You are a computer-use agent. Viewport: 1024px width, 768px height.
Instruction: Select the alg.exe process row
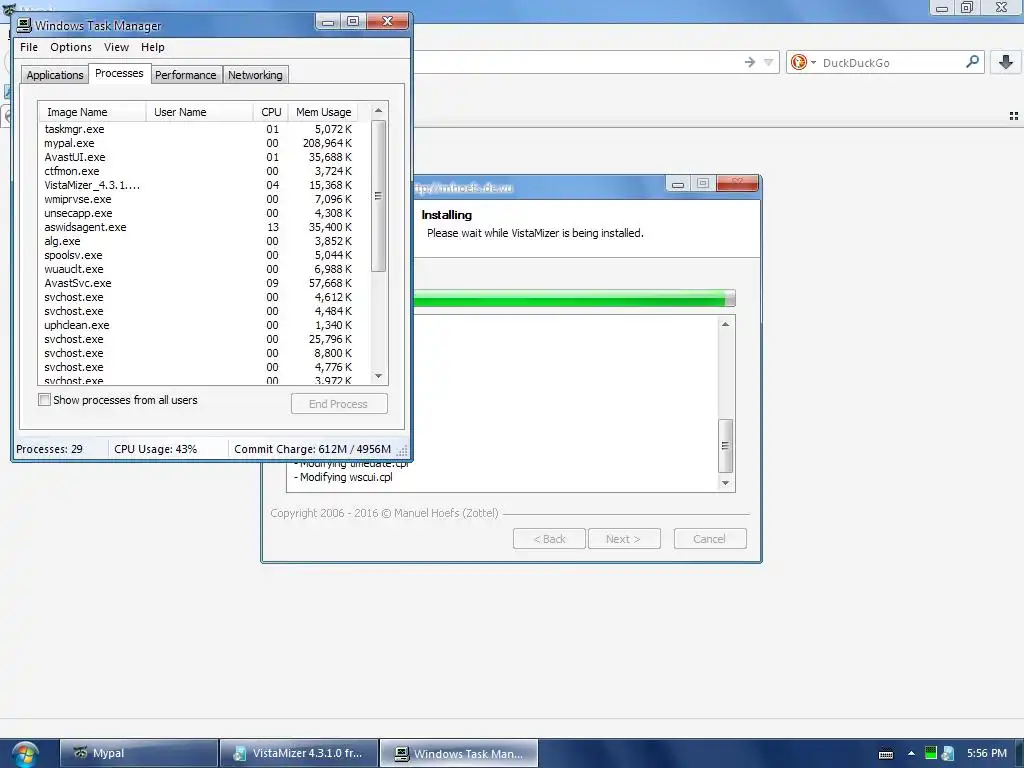[204, 241]
